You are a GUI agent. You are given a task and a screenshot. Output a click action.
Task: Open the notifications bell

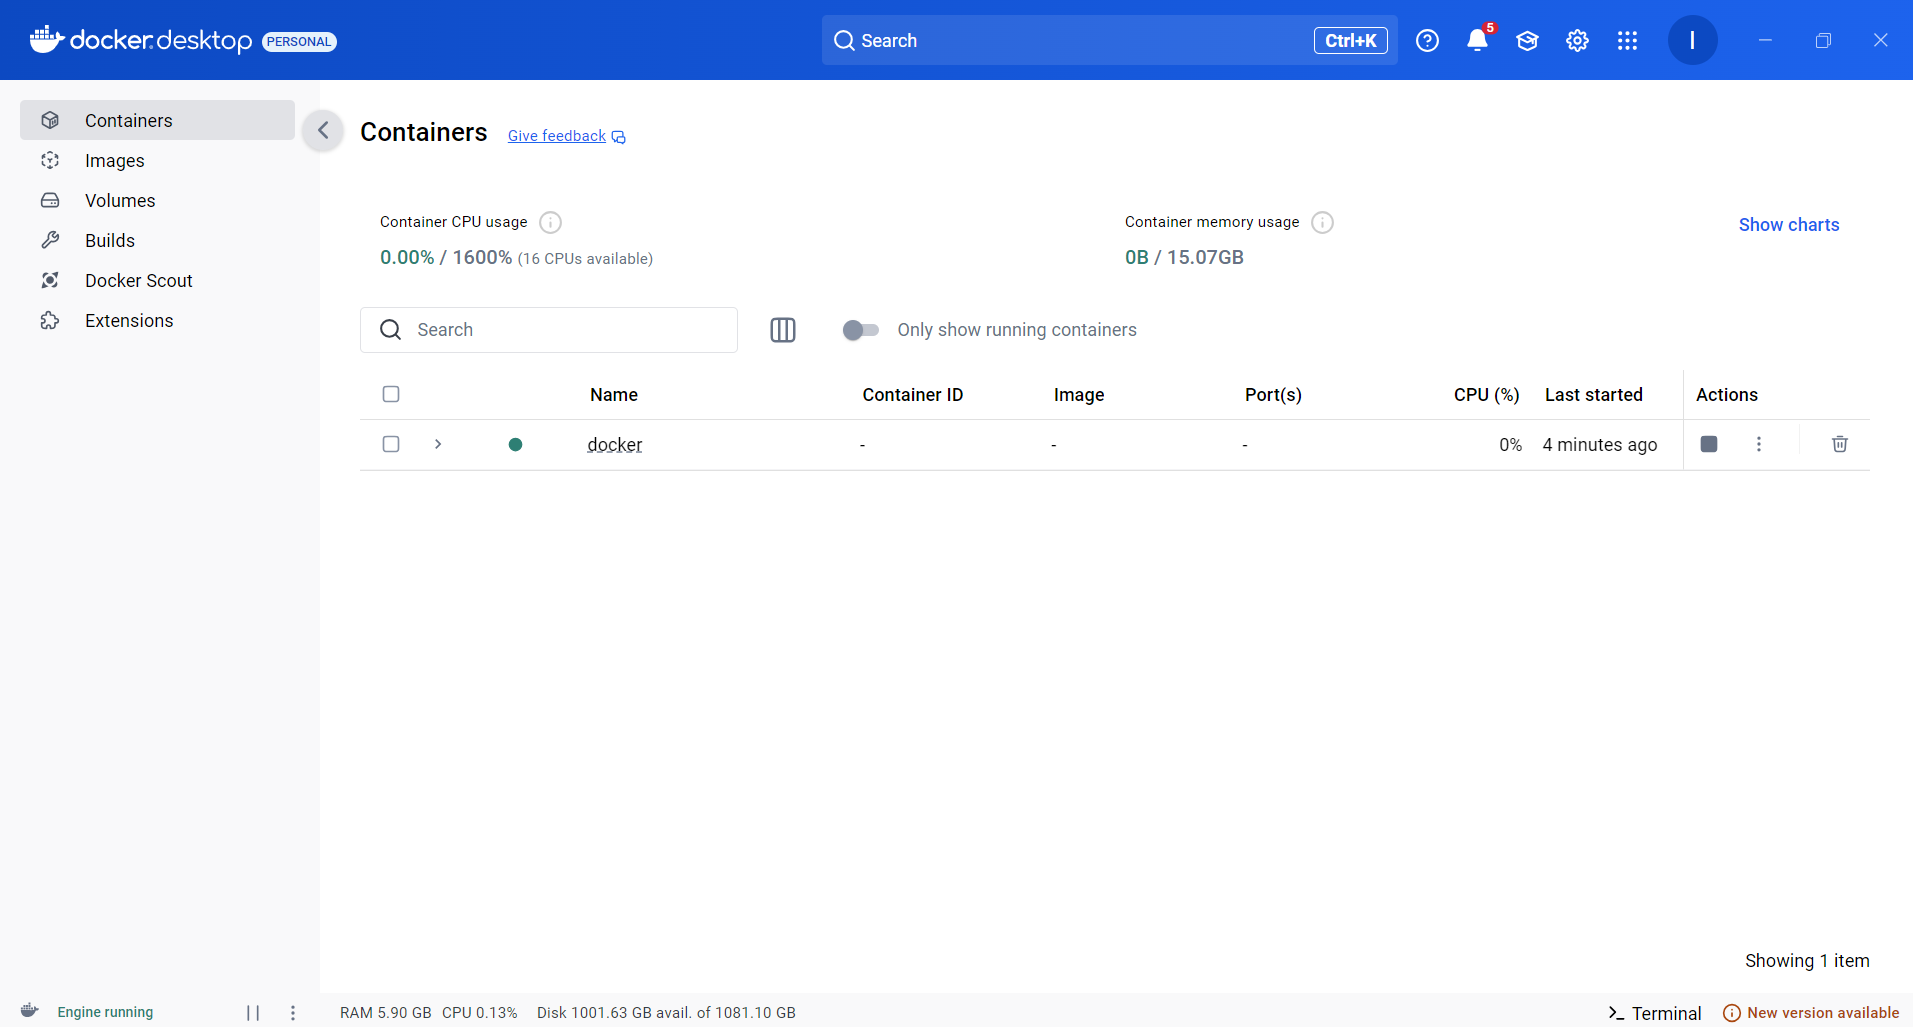pyautogui.click(x=1477, y=40)
